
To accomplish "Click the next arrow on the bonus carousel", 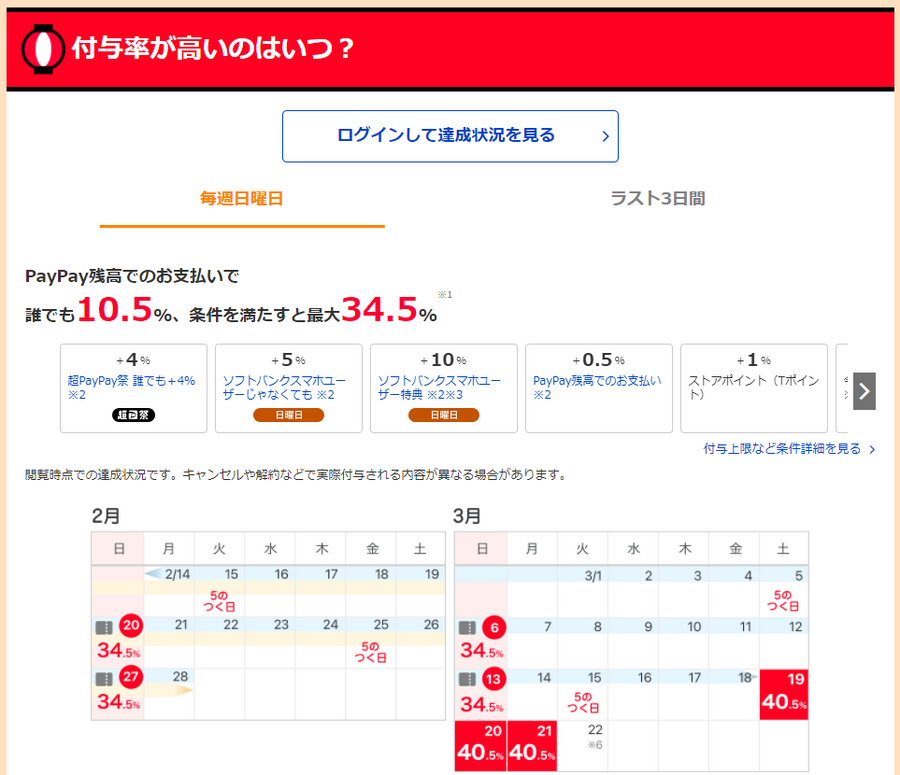I will pyautogui.click(x=864, y=391).
